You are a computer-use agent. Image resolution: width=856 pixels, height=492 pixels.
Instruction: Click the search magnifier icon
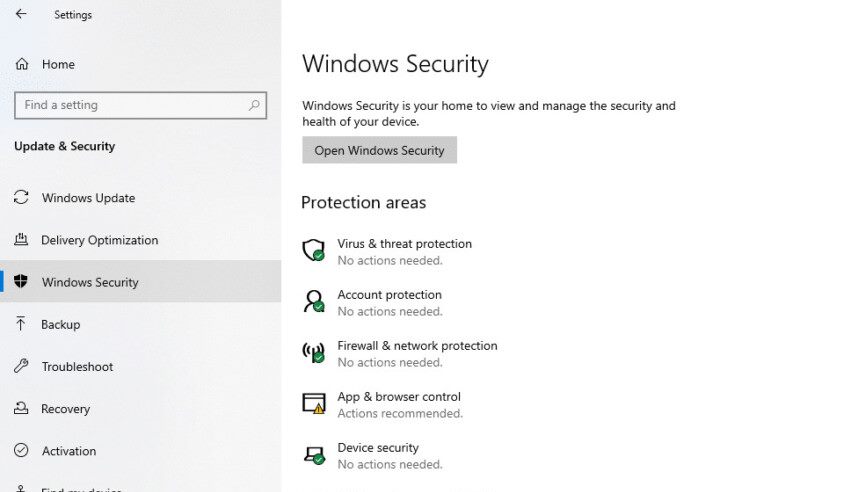click(254, 105)
